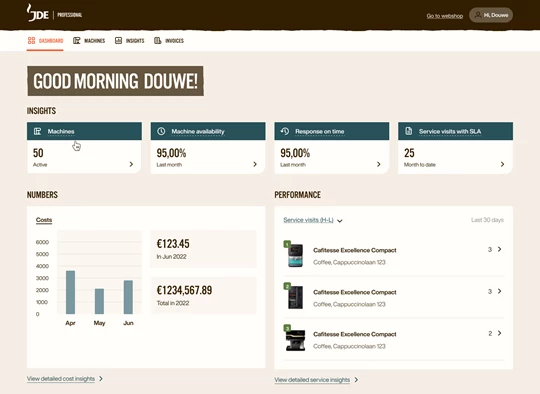Expand the rank 2 machine row chevron
This screenshot has height=394, width=540.
(500, 291)
